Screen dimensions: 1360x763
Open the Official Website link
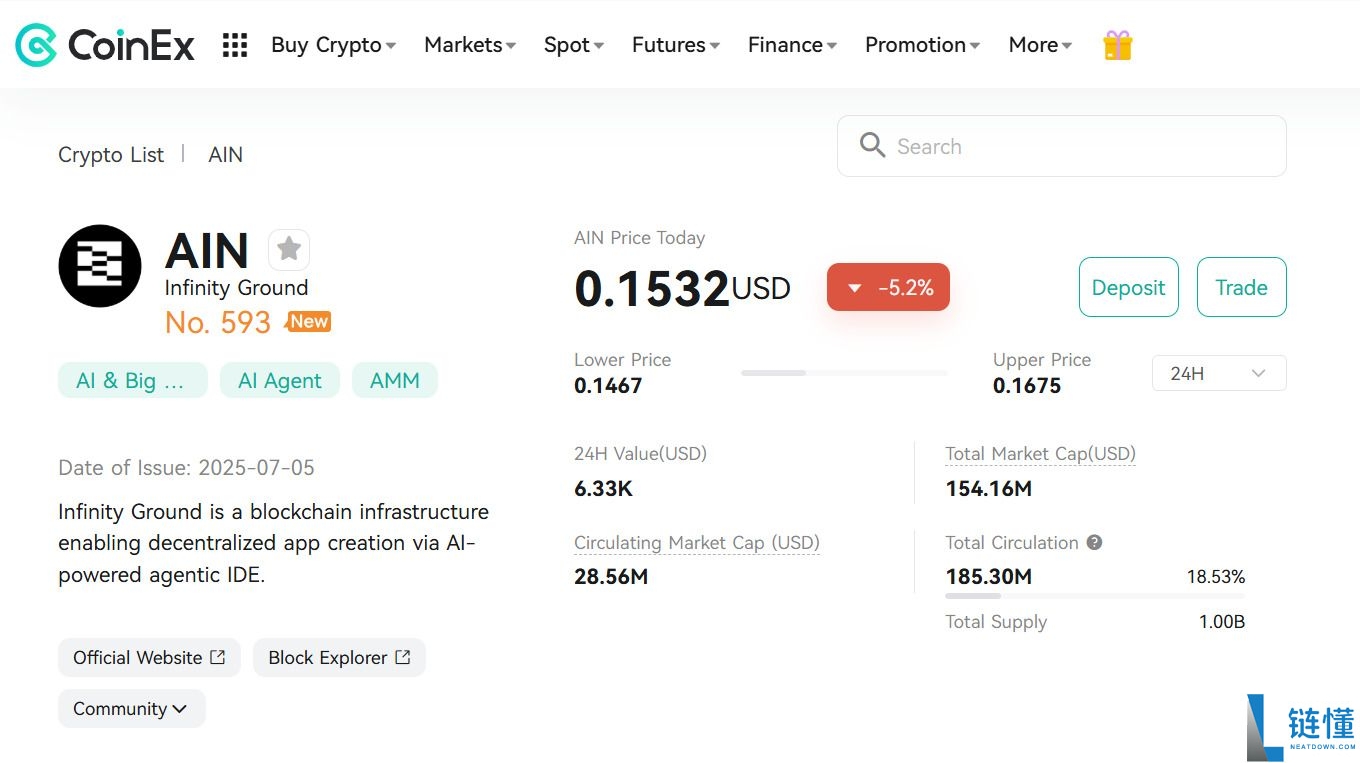tap(149, 657)
